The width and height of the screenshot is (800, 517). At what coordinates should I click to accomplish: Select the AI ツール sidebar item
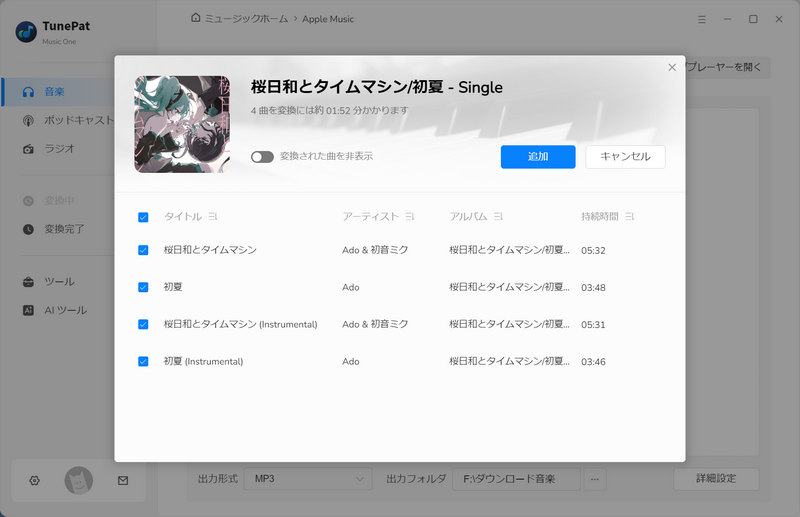click(x=57, y=310)
